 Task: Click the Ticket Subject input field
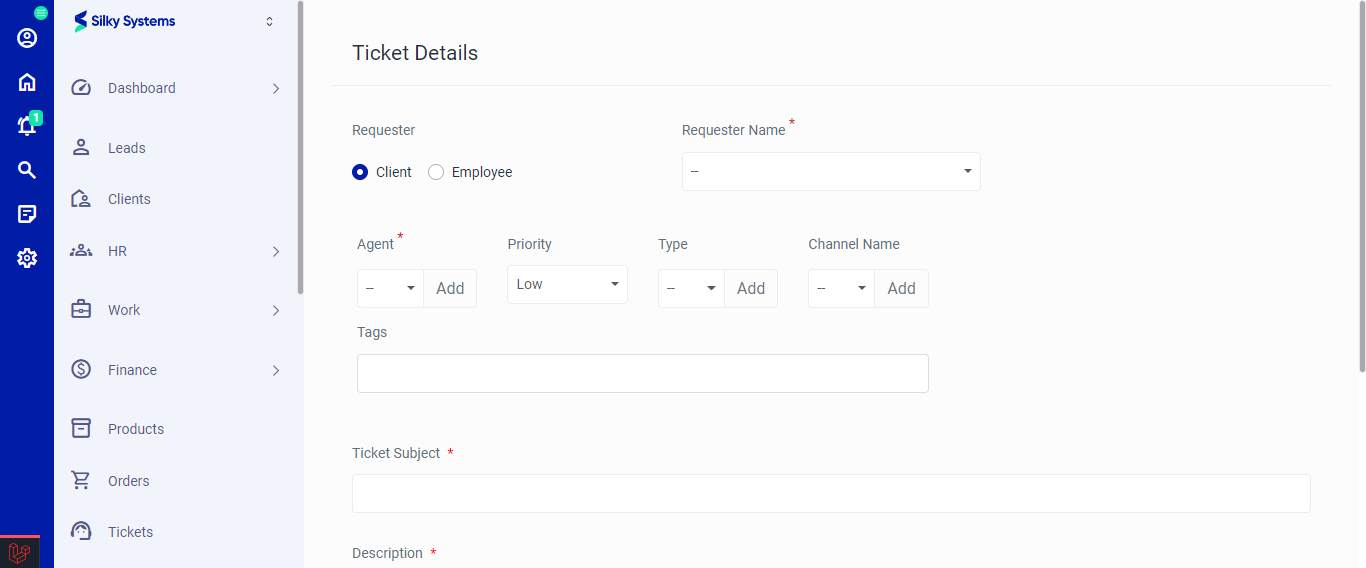click(830, 493)
